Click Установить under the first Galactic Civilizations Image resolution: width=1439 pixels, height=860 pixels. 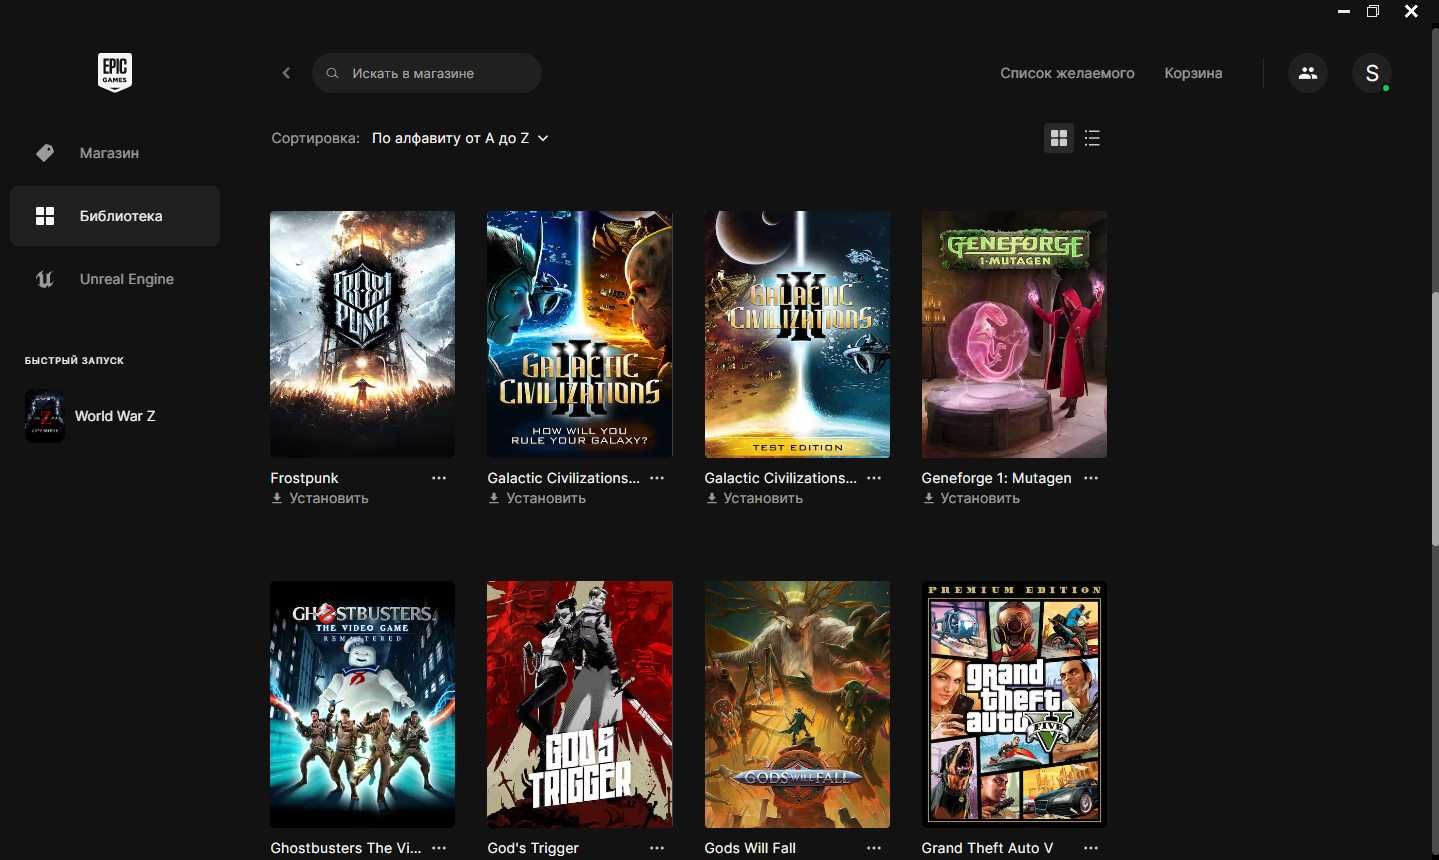click(546, 498)
